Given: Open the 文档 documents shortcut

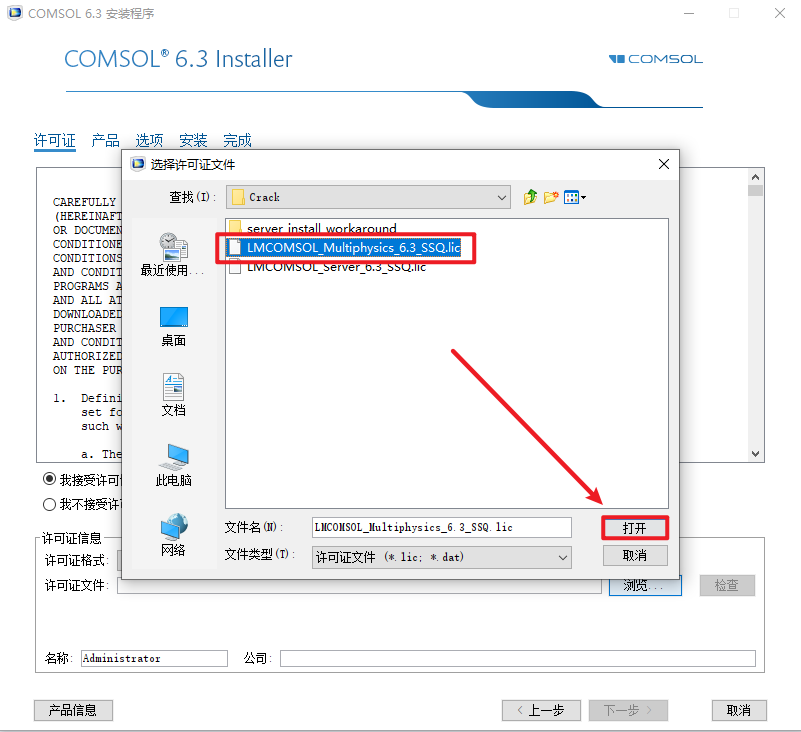Looking at the screenshot, I should (x=173, y=395).
